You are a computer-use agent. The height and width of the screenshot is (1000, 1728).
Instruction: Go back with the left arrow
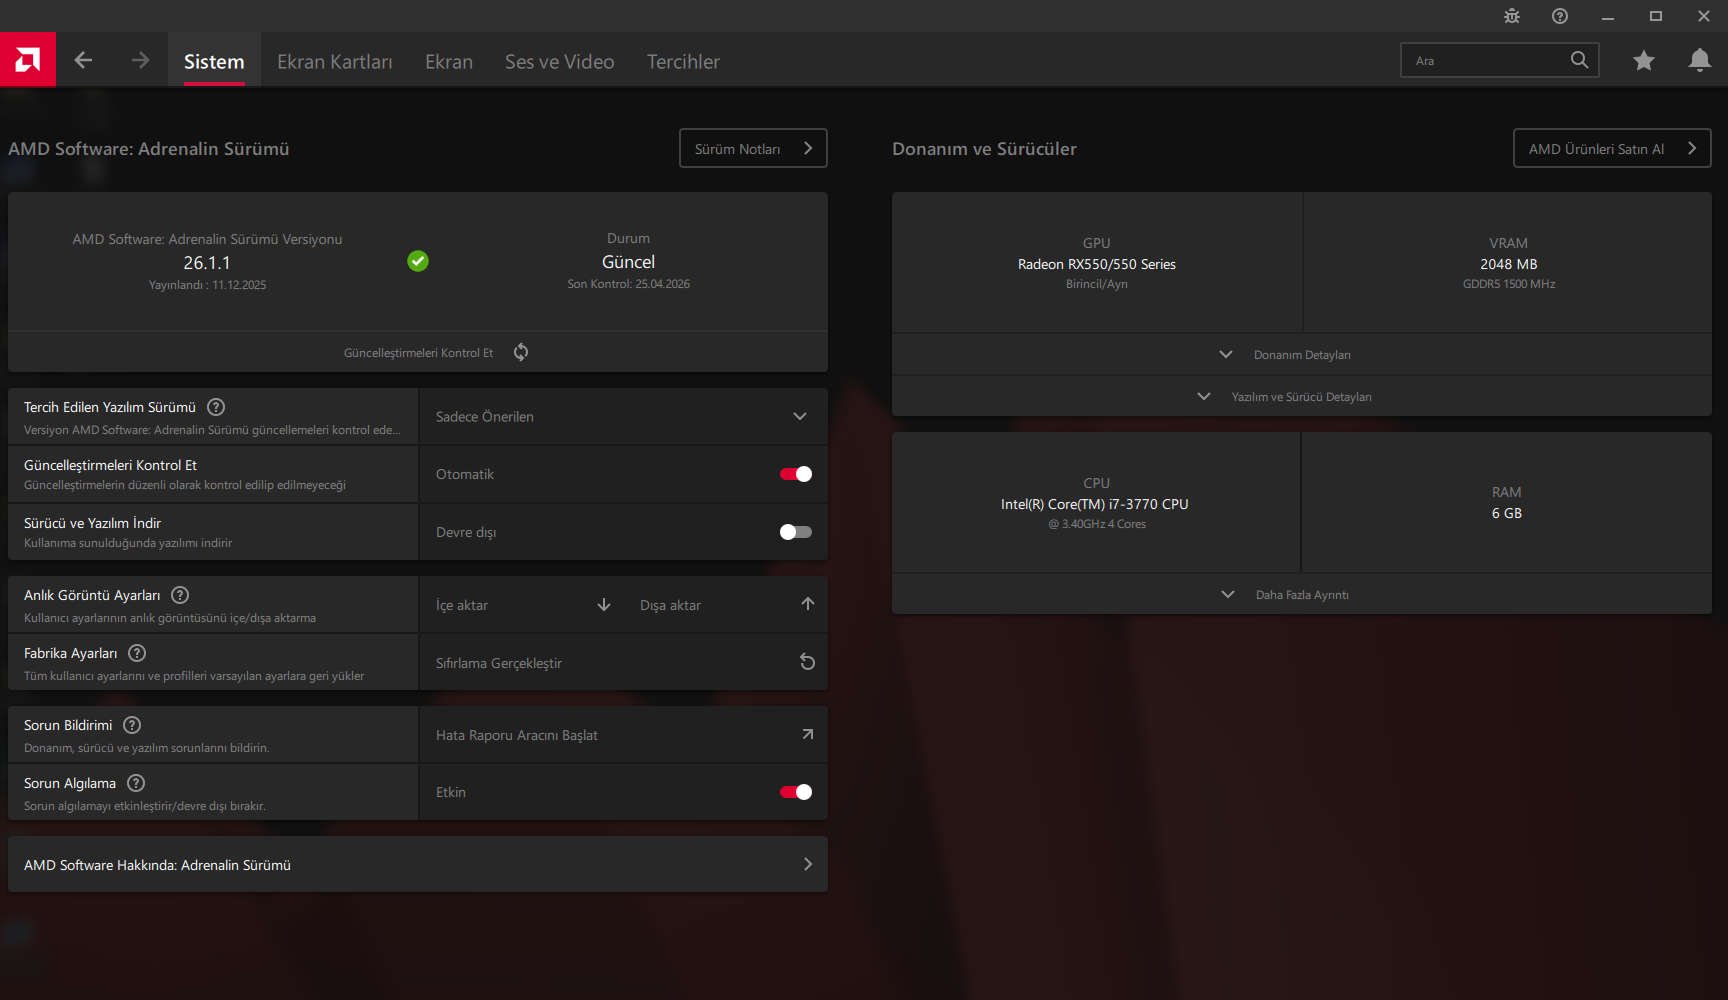pyautogui.click(x=83, y=60)
